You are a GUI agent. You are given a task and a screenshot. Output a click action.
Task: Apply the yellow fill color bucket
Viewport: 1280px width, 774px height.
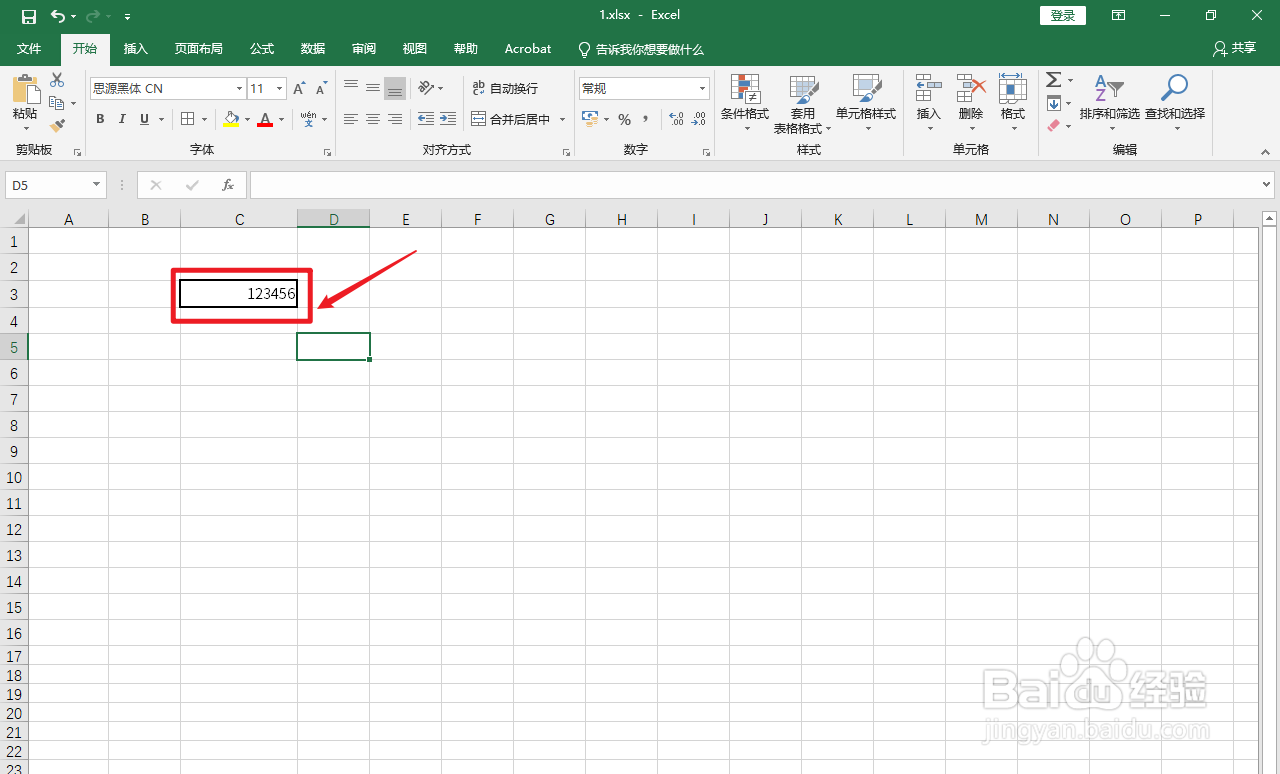click(231, 119)
